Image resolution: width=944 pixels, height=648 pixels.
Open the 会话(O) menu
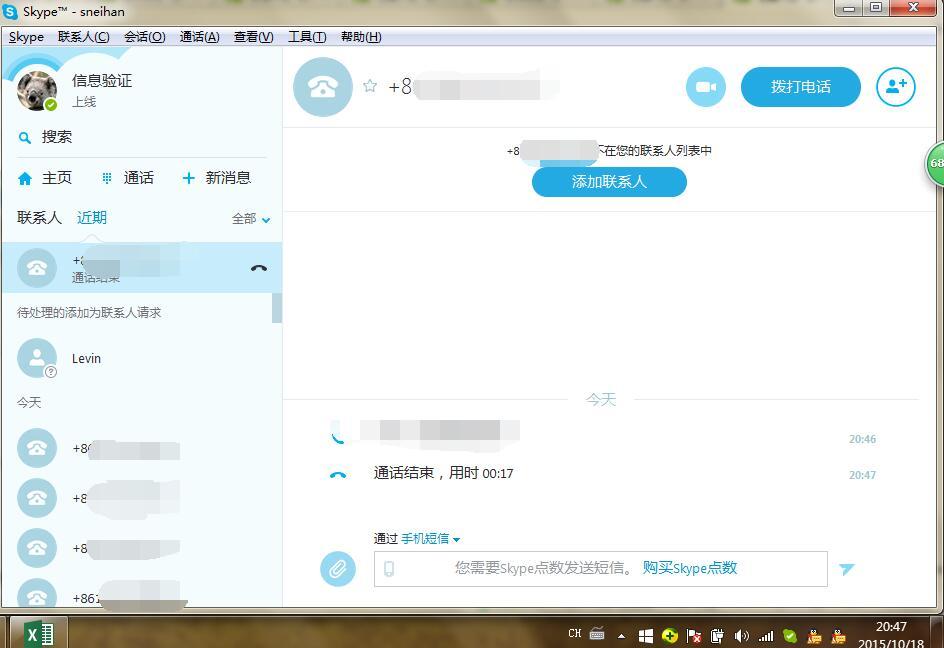coord(144,37)
